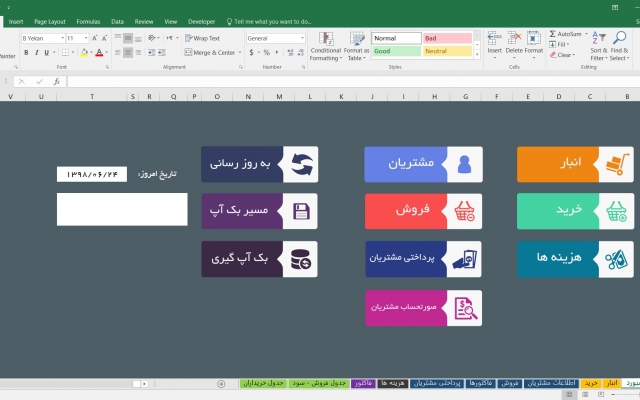Click Merge & Center
This screenshot has height=400, width=640.
pyautogui.click(x=210, y=52)
